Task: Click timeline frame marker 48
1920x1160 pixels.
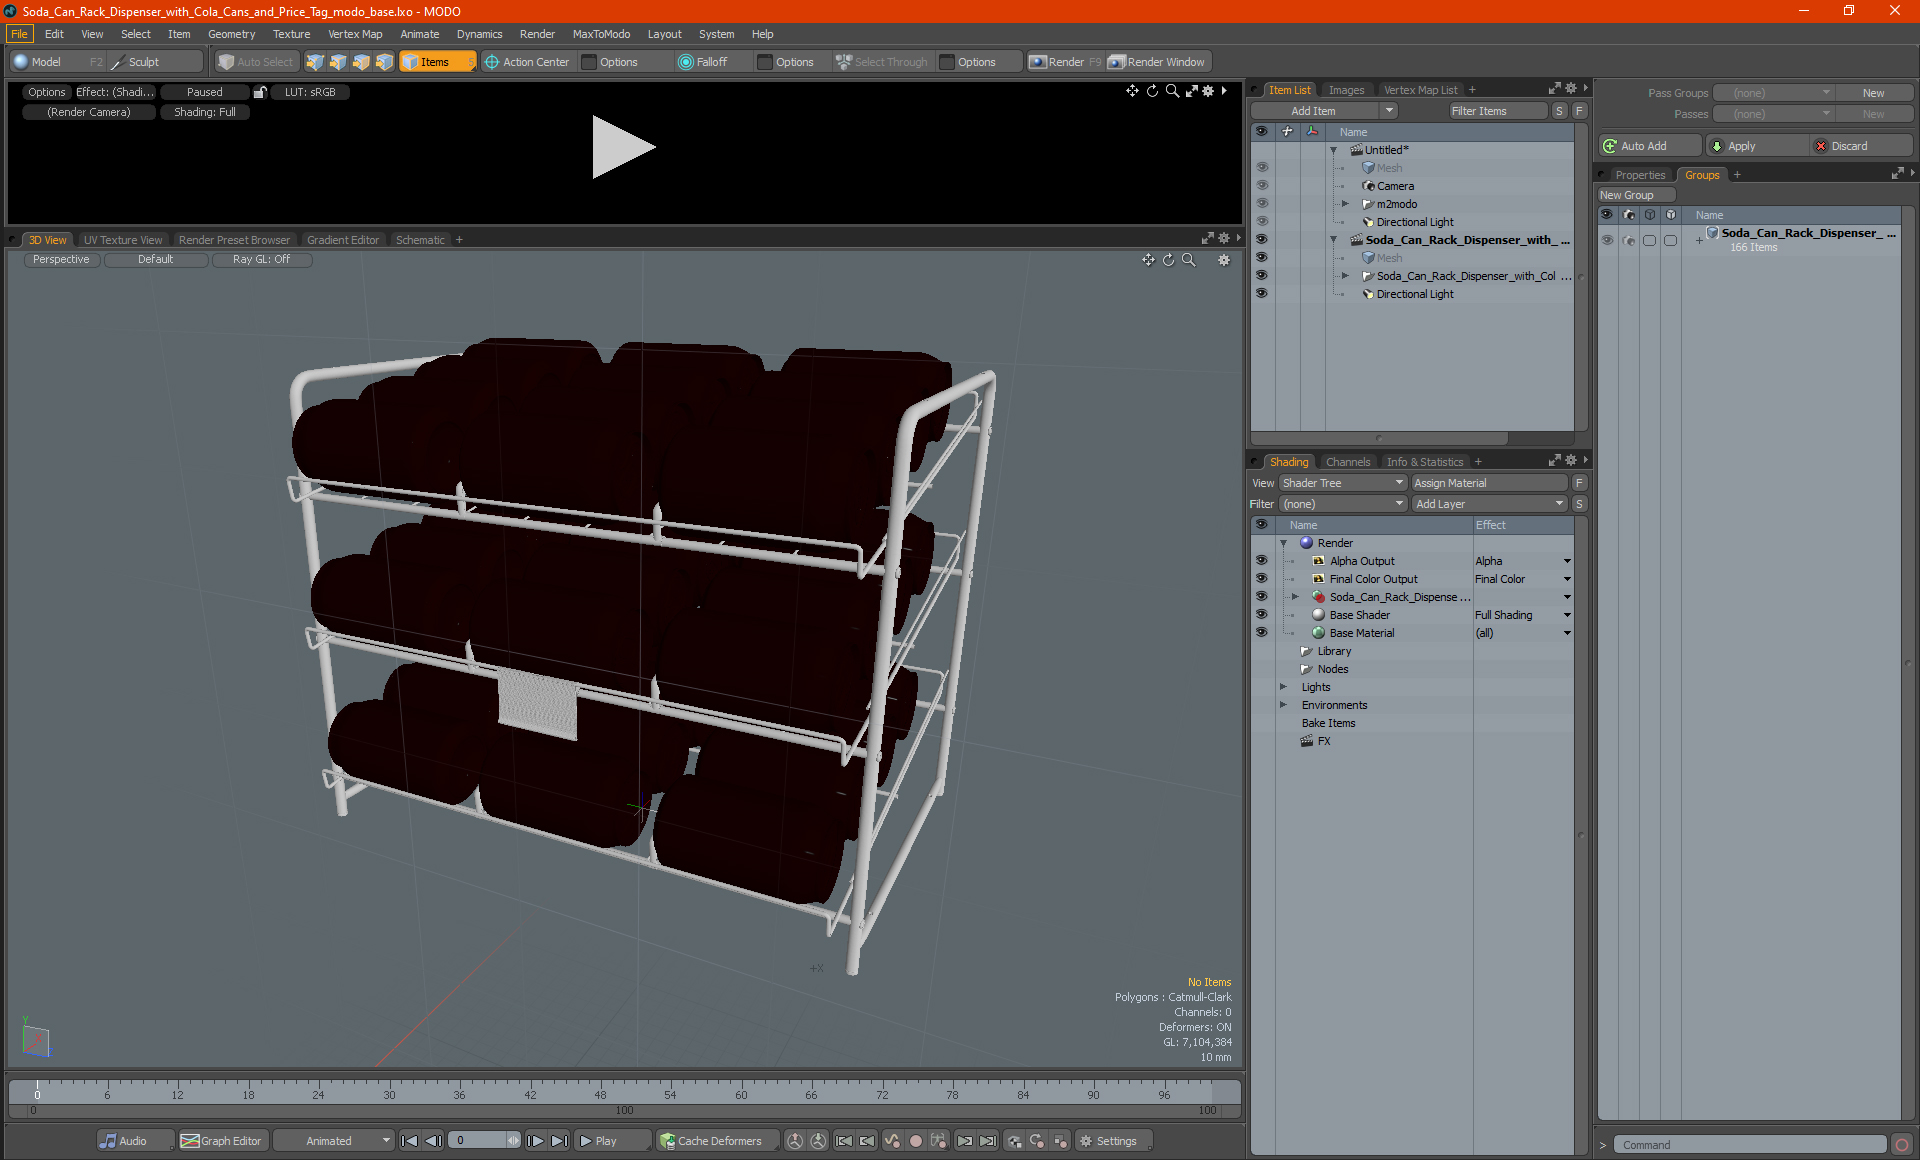Action: 600,1094
